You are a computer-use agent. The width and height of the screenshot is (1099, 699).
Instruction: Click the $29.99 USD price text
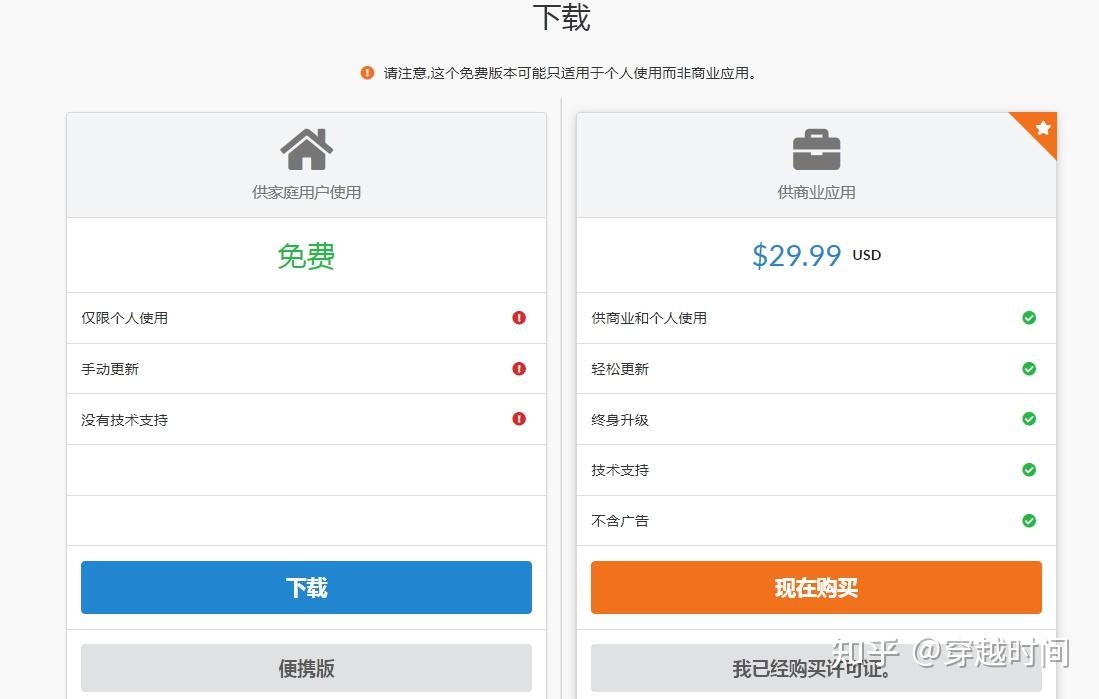(x=816, y=256)
